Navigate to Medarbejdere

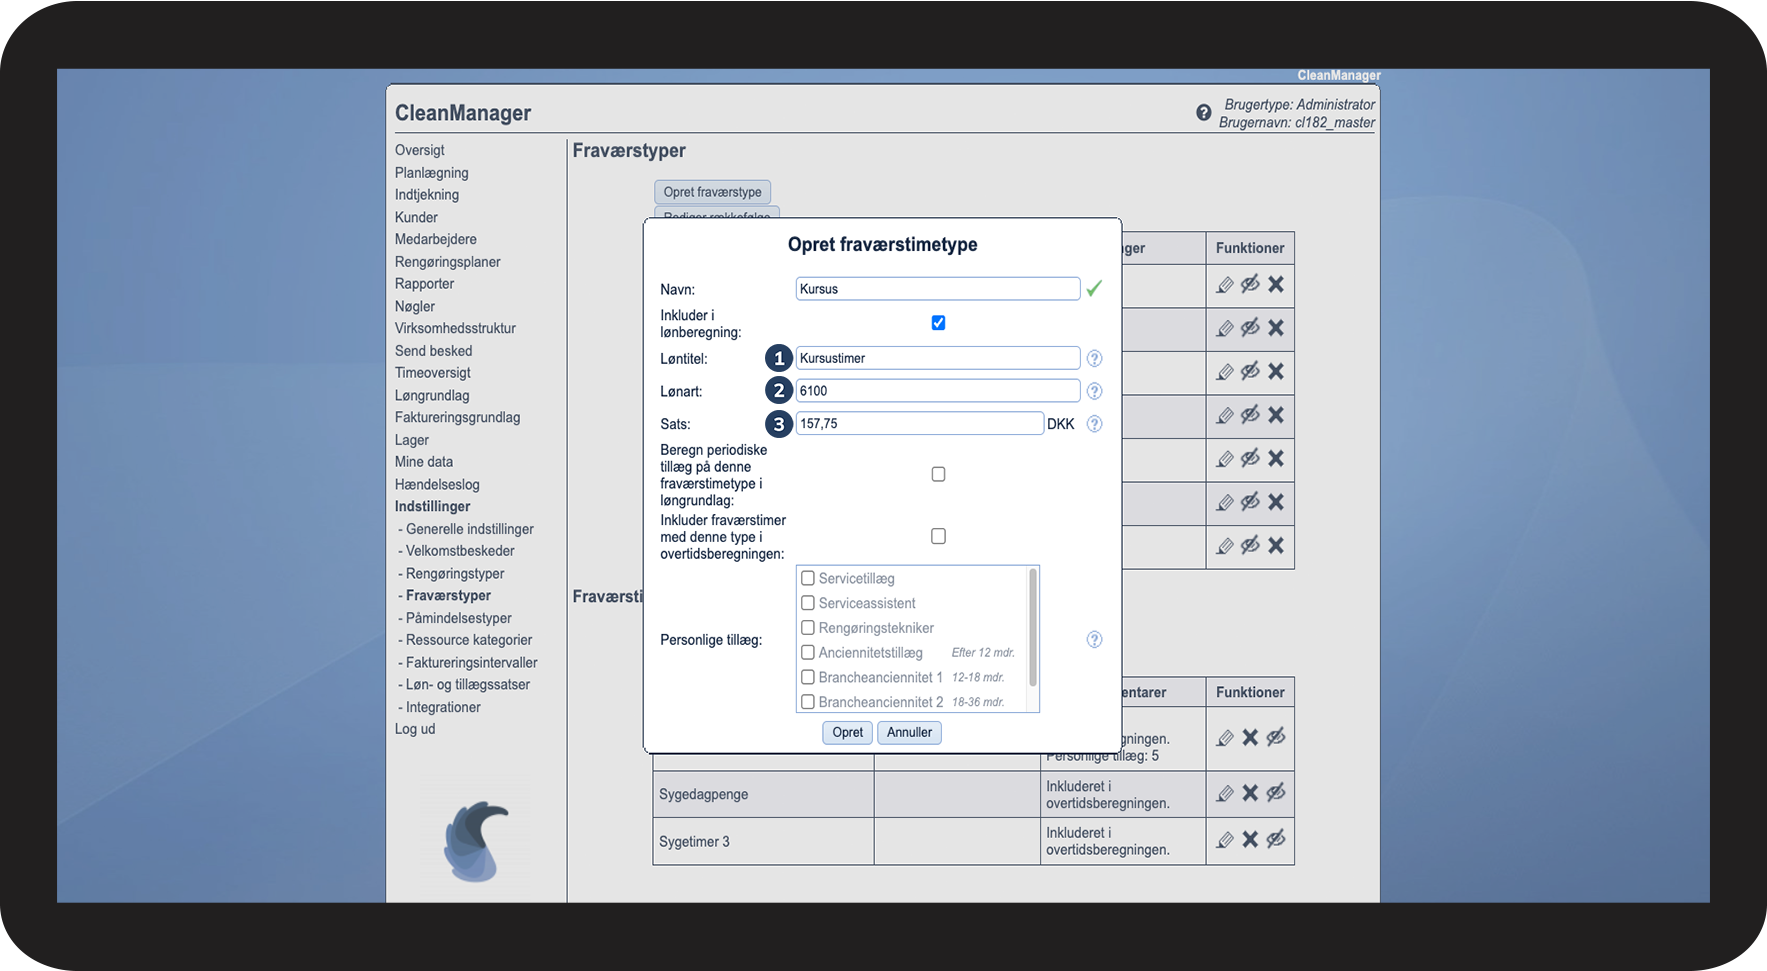point(436,239)
